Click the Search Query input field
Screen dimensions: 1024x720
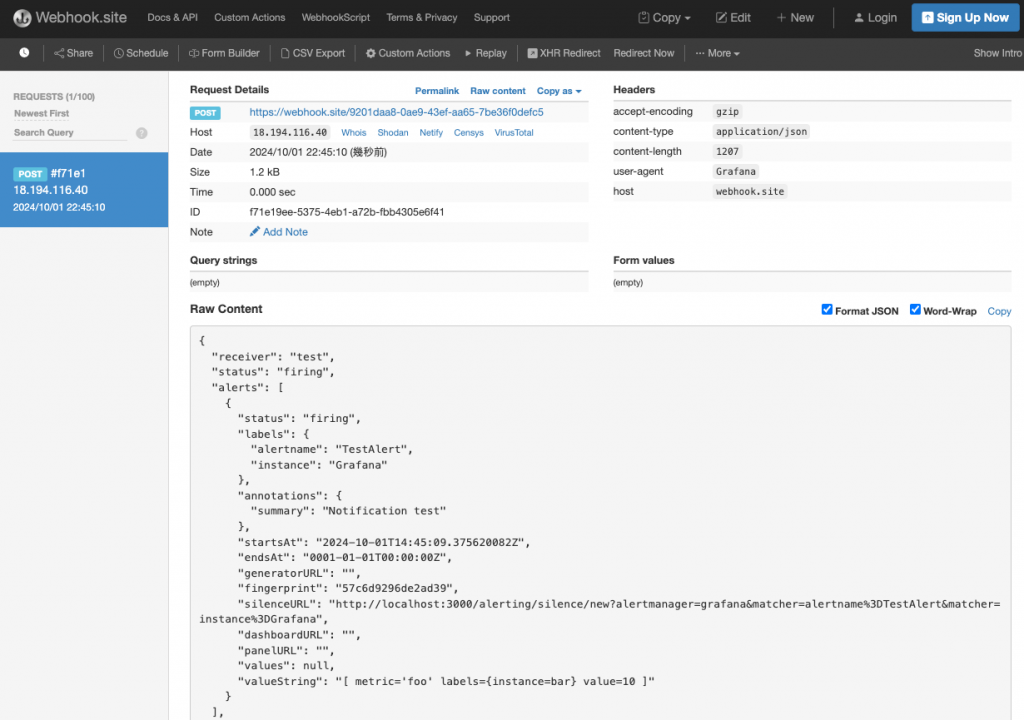tap(72, 133)
